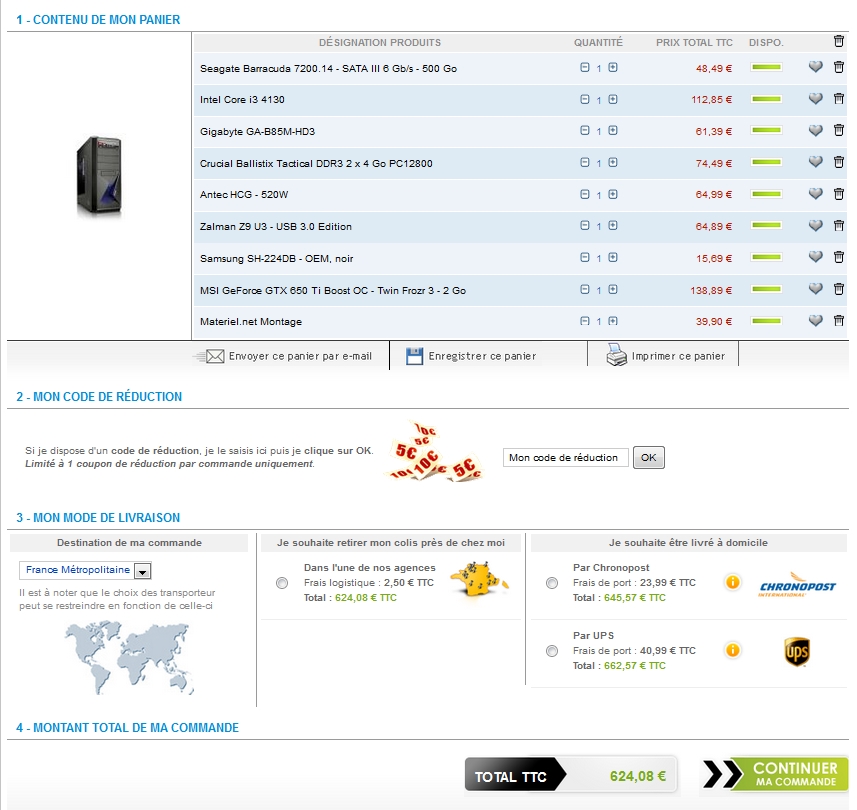Remove Antec HCG - 520W from cart
This screenshot has height=810, width=857.
(x=838, y=193)
